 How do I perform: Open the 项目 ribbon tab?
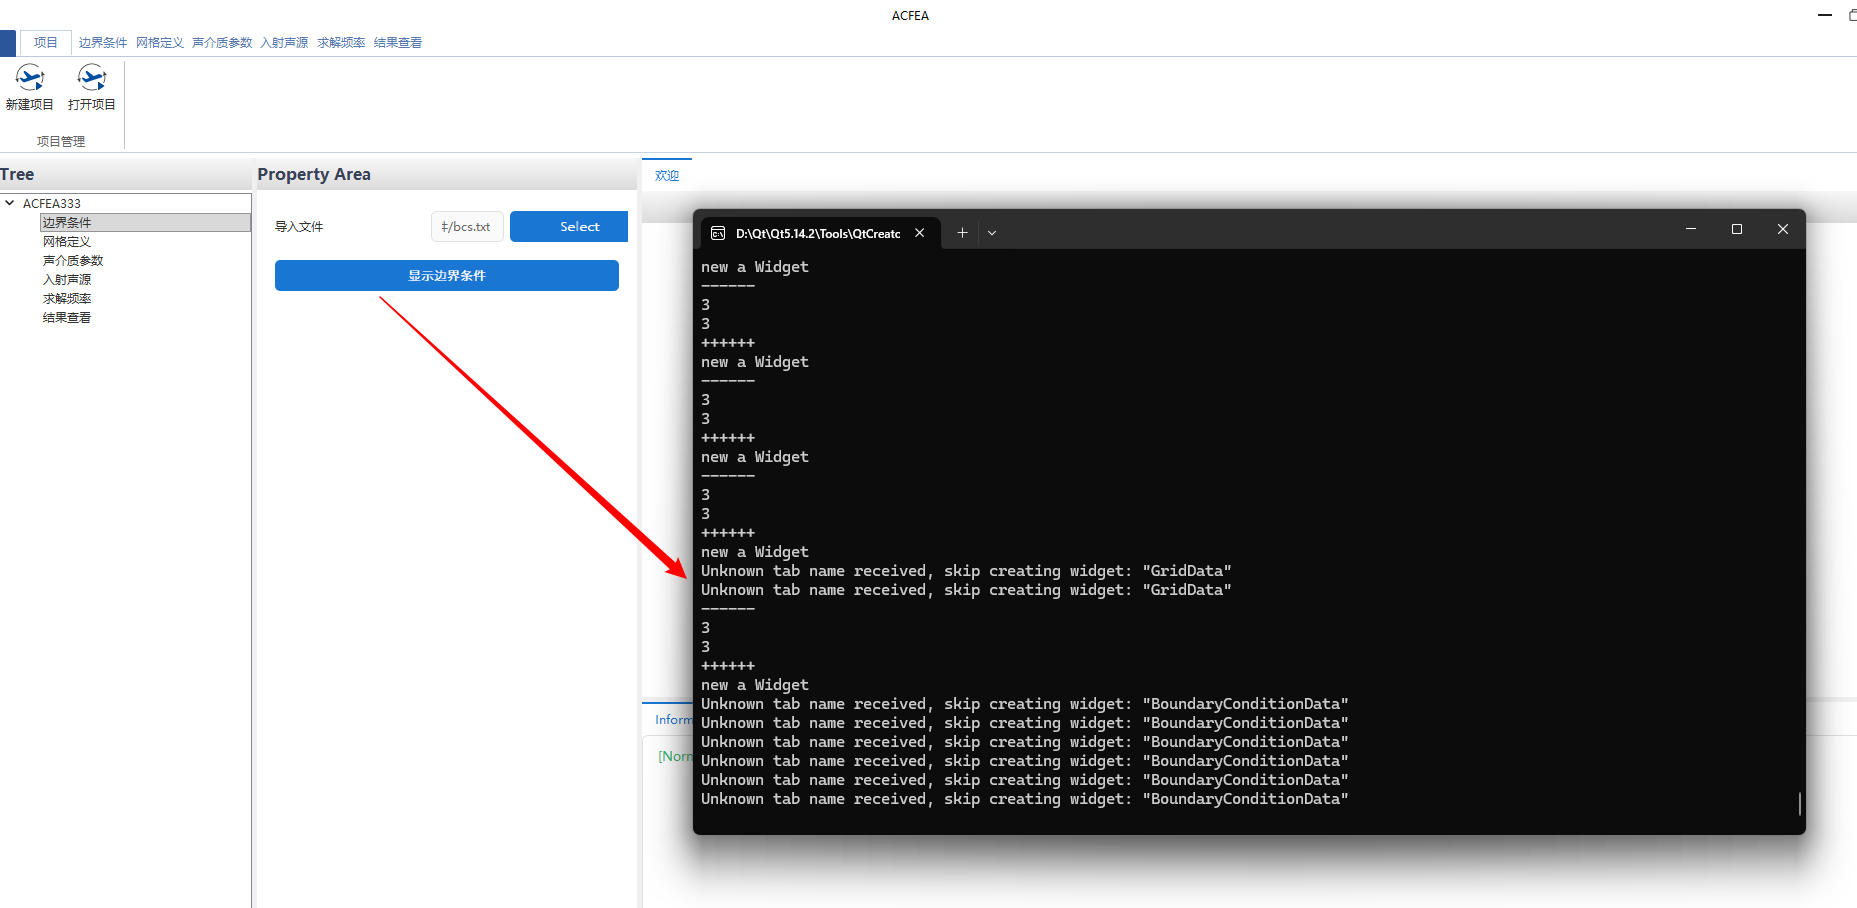45,42
